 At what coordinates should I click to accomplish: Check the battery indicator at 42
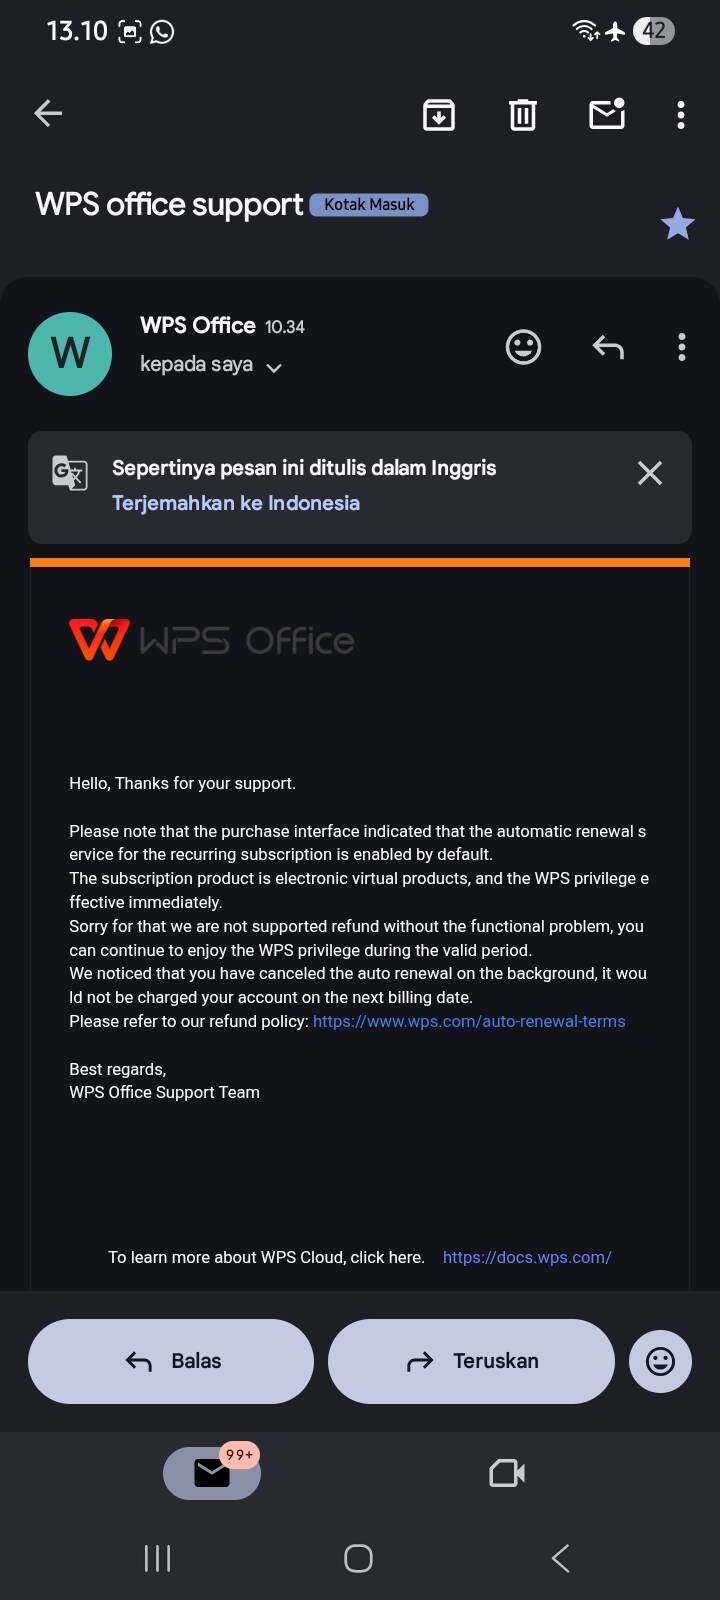[x=654, y=31]
